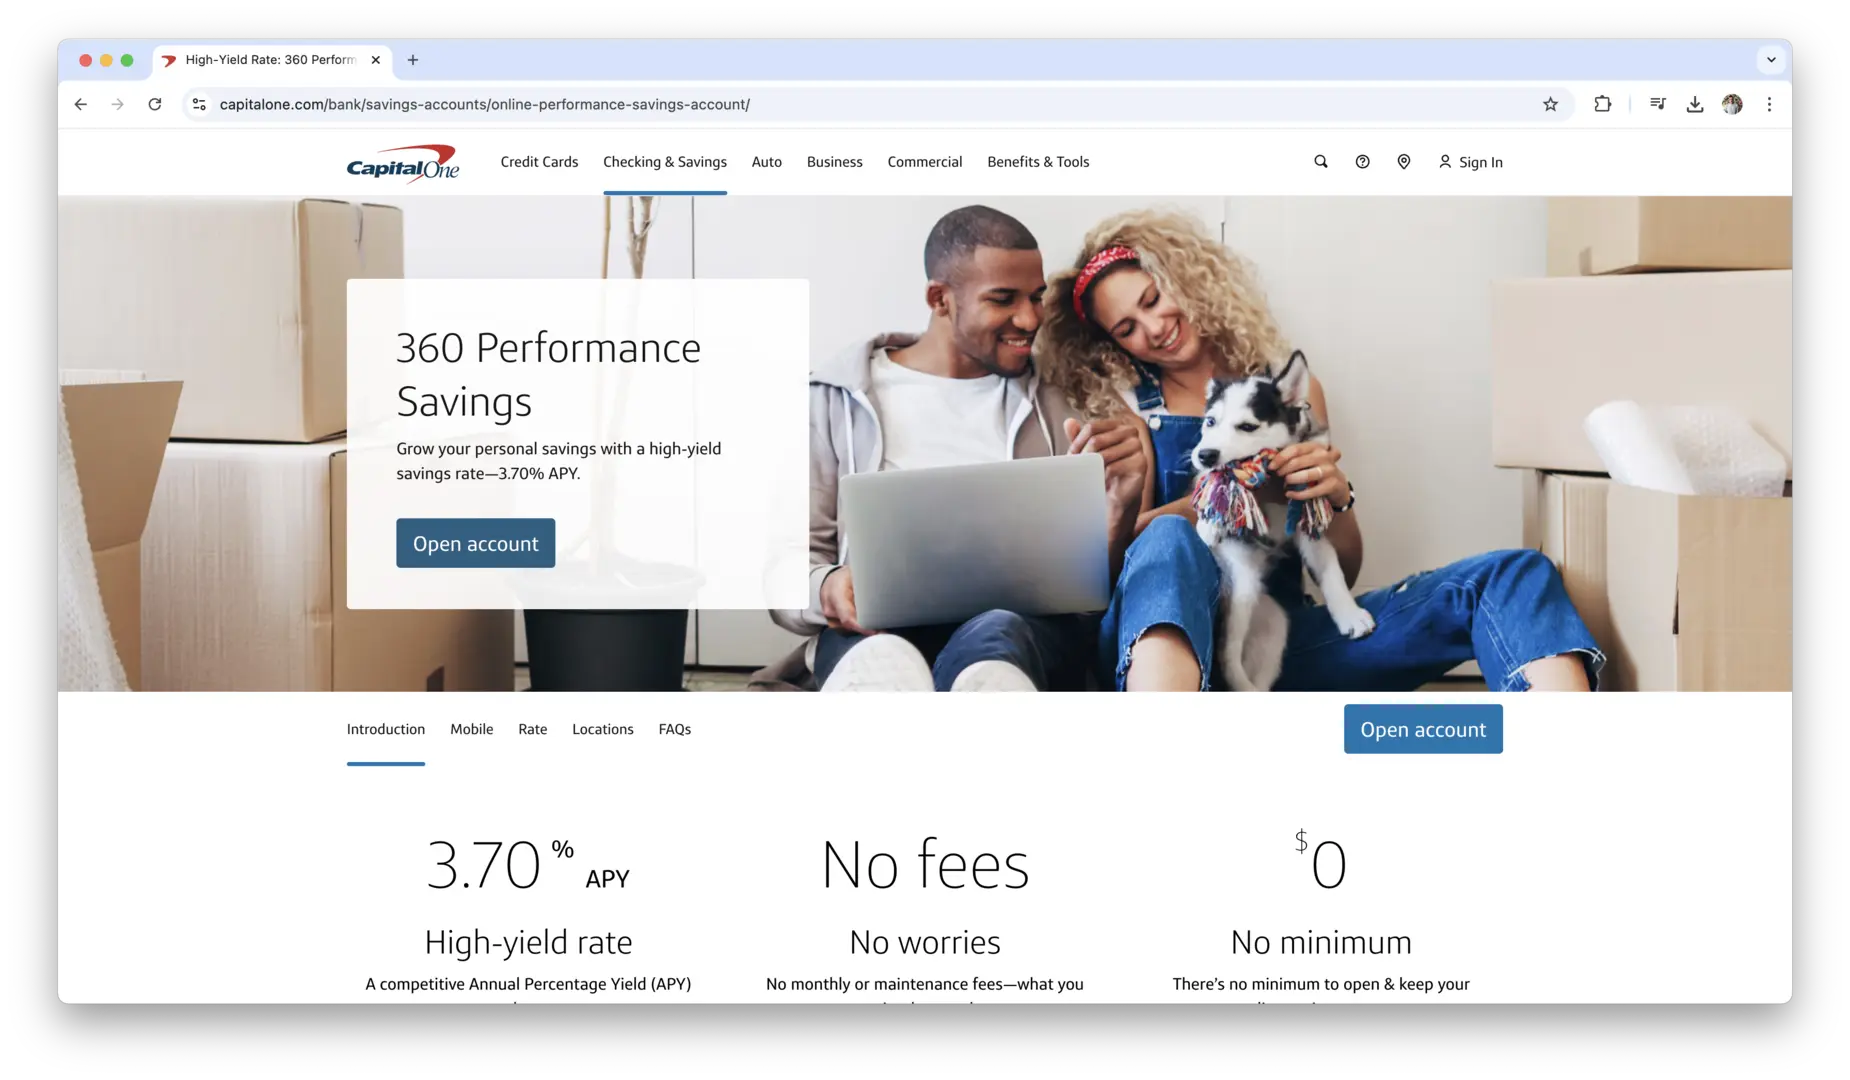
Task: Click the Chrome profile avatar
Action: (x=1732, y=104)
